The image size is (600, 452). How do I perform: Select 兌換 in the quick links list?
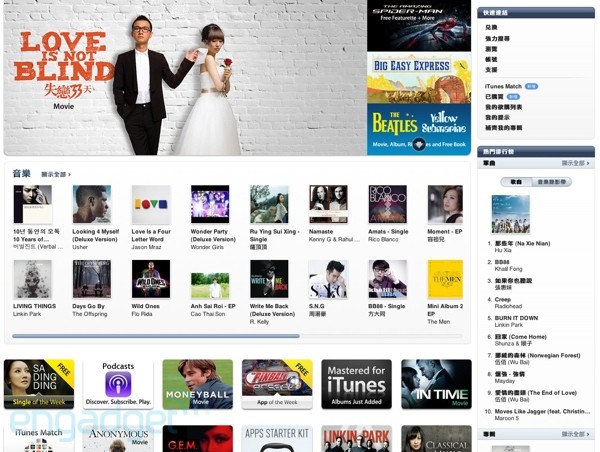tap(491, 28)
